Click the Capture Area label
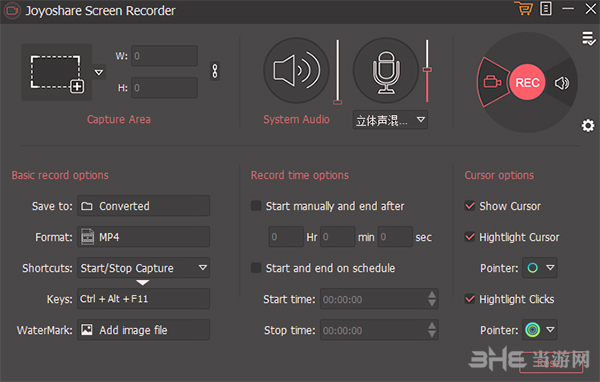This screenshot has height=382, width=600. pyautogui.click(x=119, y=119)
